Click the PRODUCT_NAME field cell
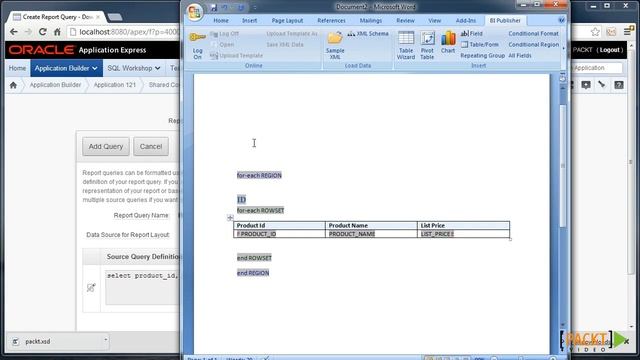This screenshot has width=640, height=360. [x=371, y=234]
